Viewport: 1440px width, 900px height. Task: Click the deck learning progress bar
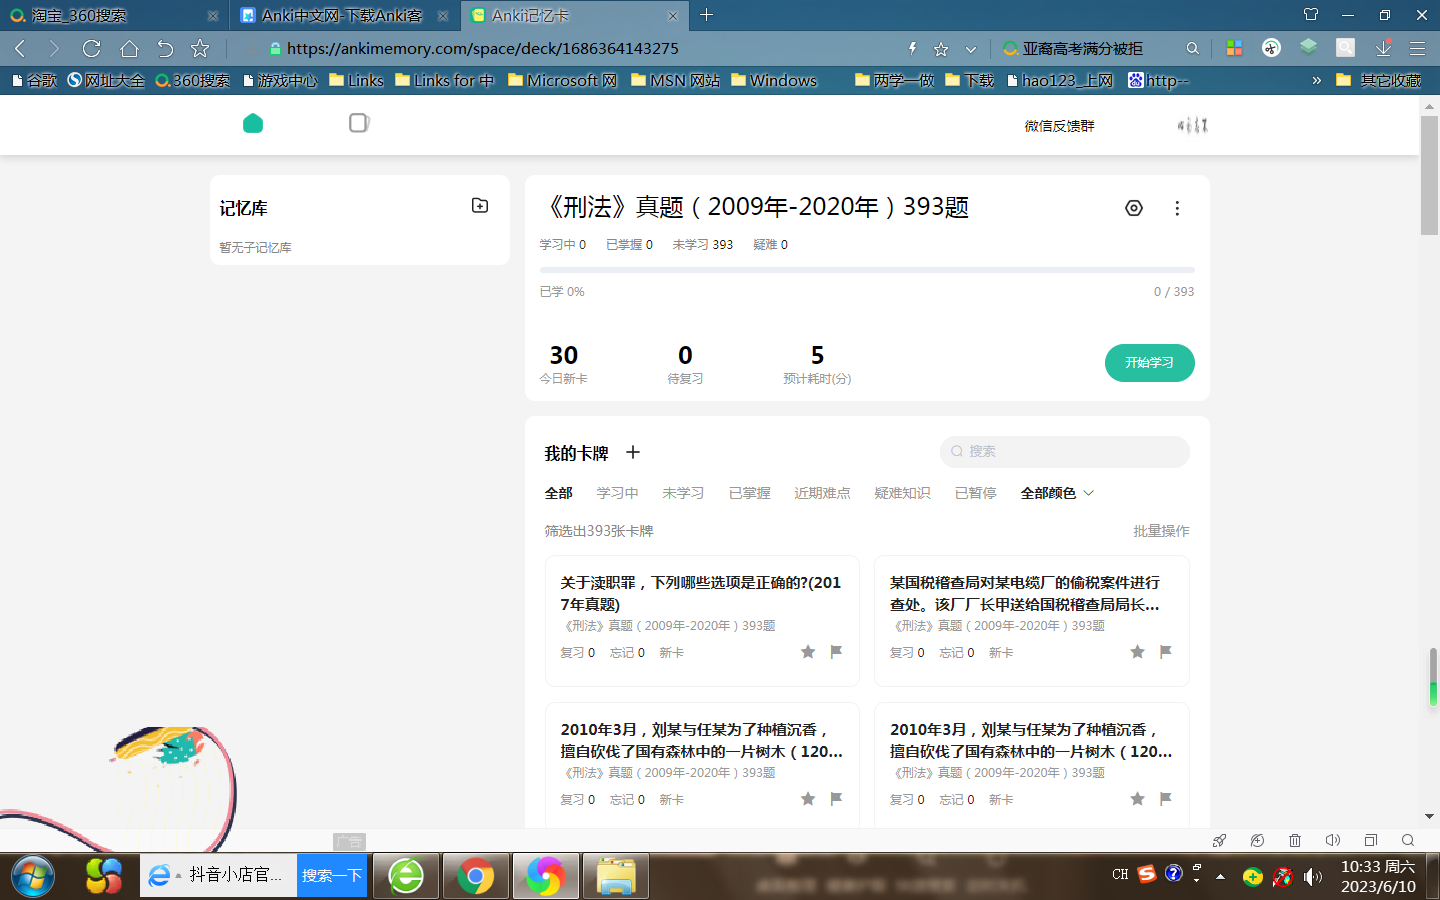[867, 270]
